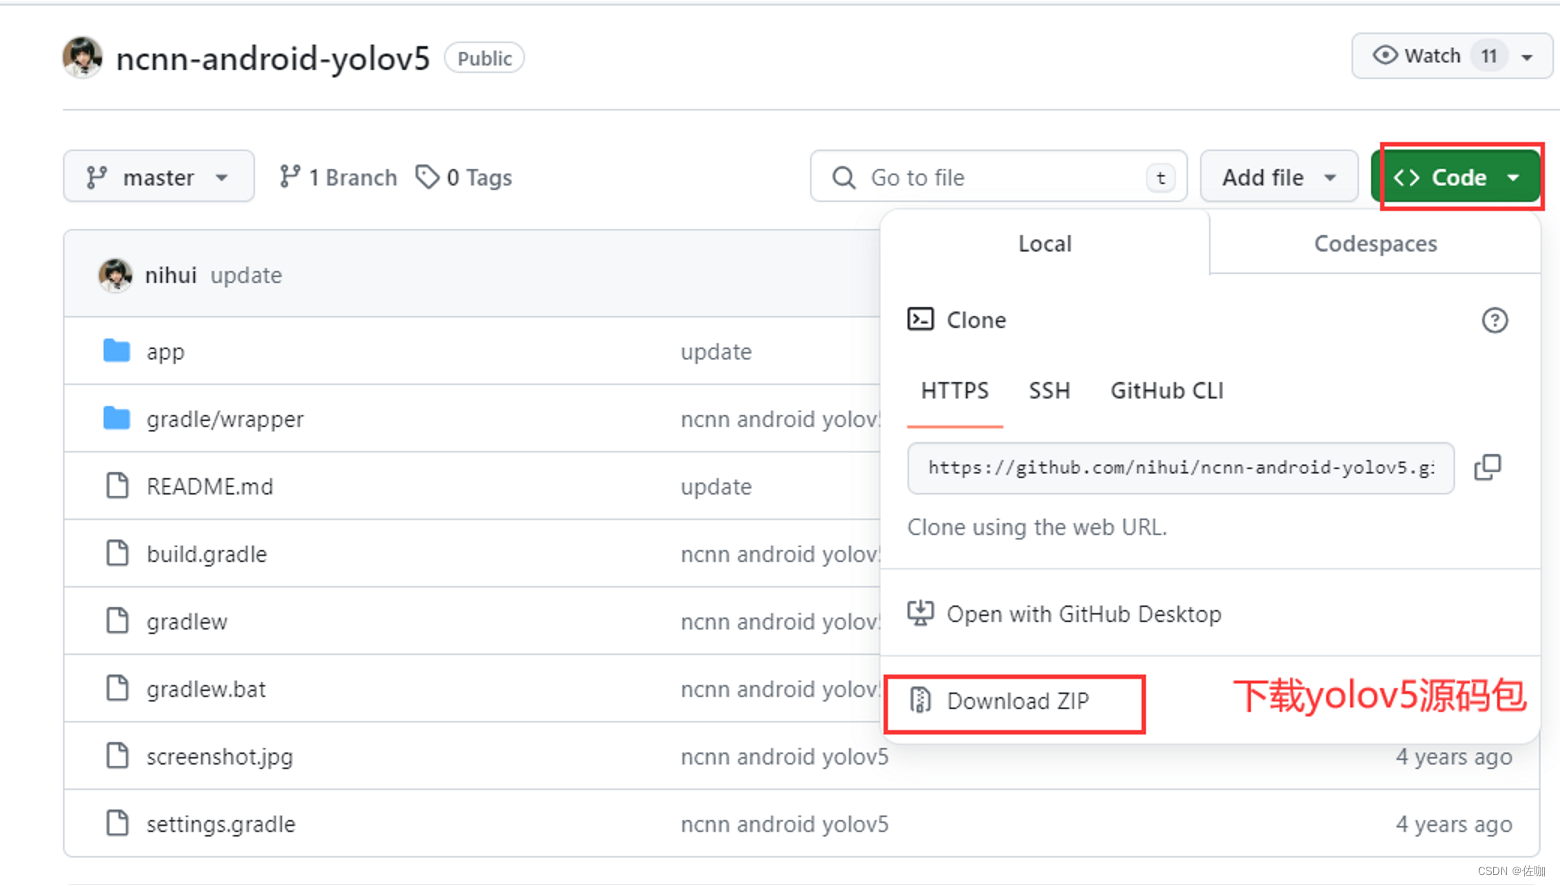The height and width of the screenshot is (886, 1560).
Task: Click the GitHub Desktop download icon
Action: coord(920,613)
